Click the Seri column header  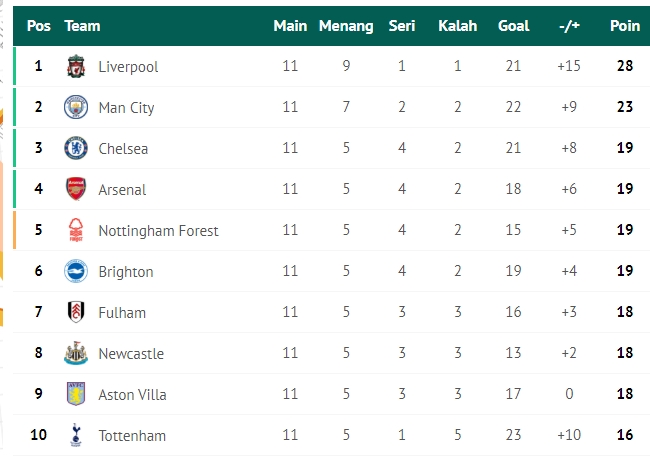coord(402,26)
